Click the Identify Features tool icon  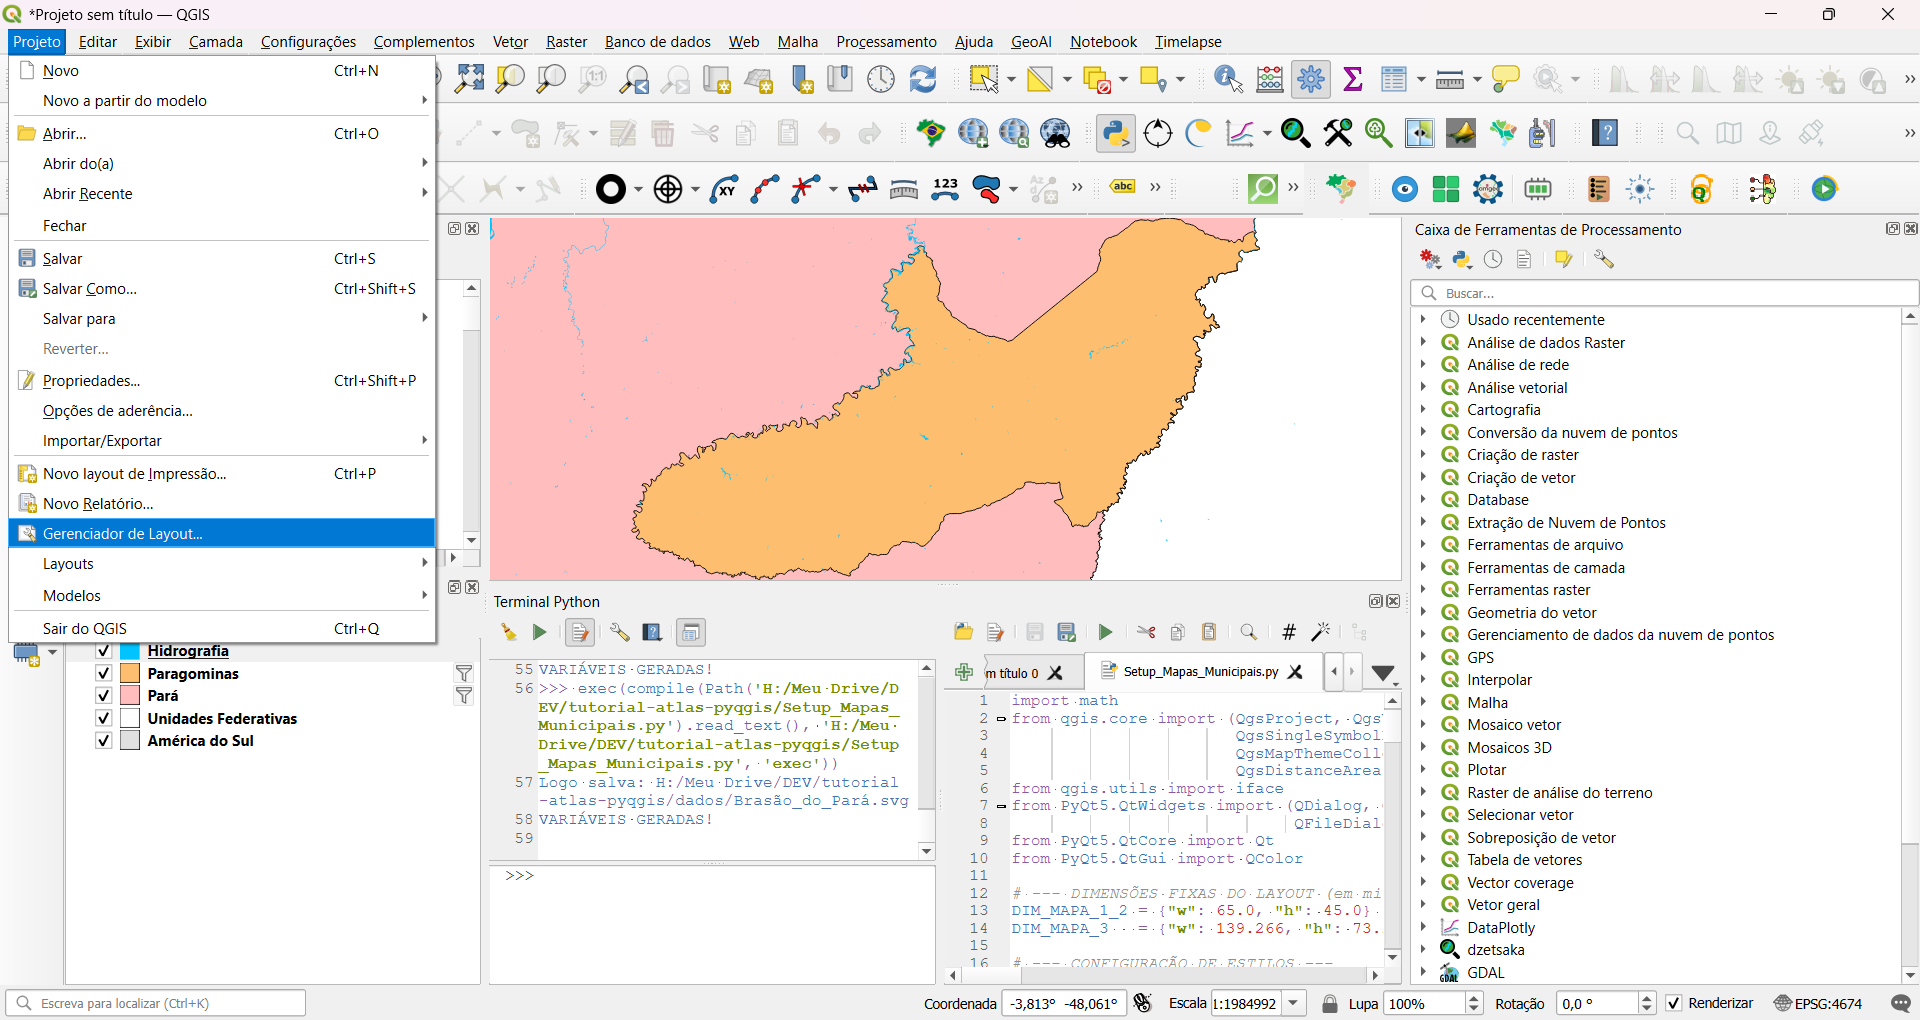(1227, 79)
